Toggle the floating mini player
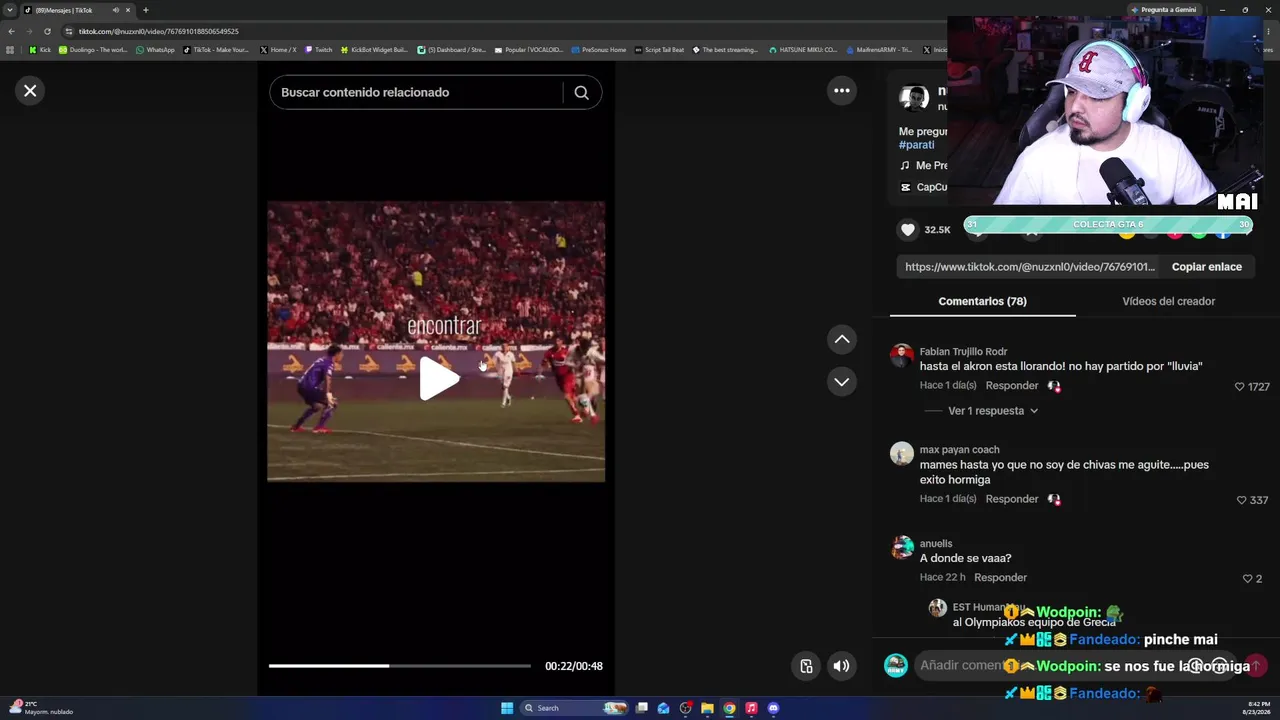 [x=806, y=666]
